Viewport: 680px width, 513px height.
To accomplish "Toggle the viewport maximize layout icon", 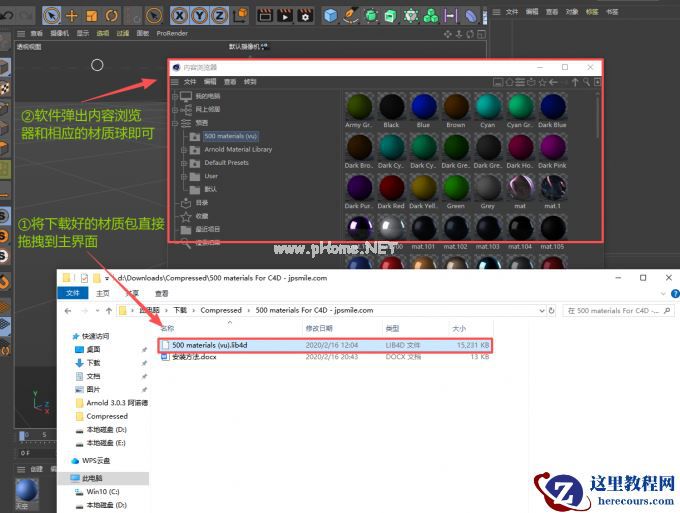I will 481,34.
